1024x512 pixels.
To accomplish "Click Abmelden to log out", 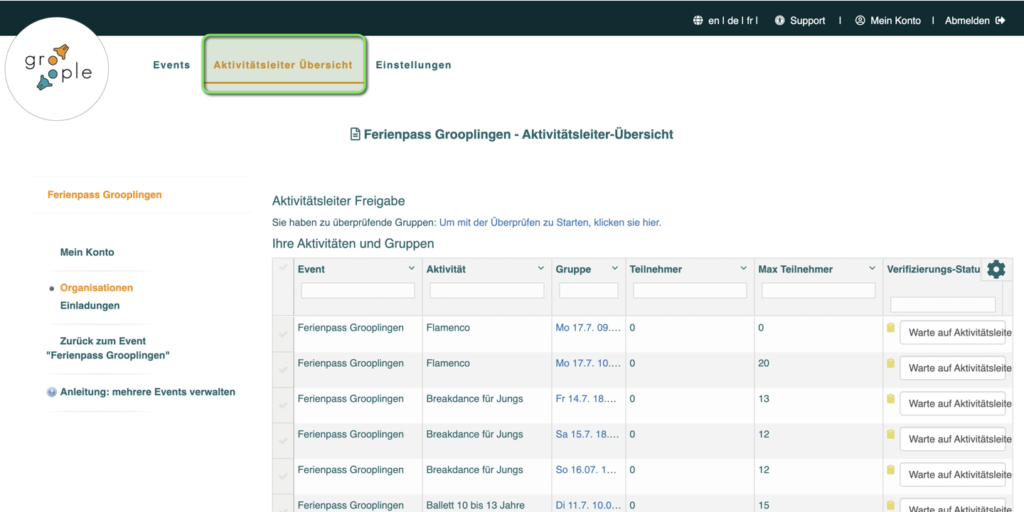I will [967, 21].
